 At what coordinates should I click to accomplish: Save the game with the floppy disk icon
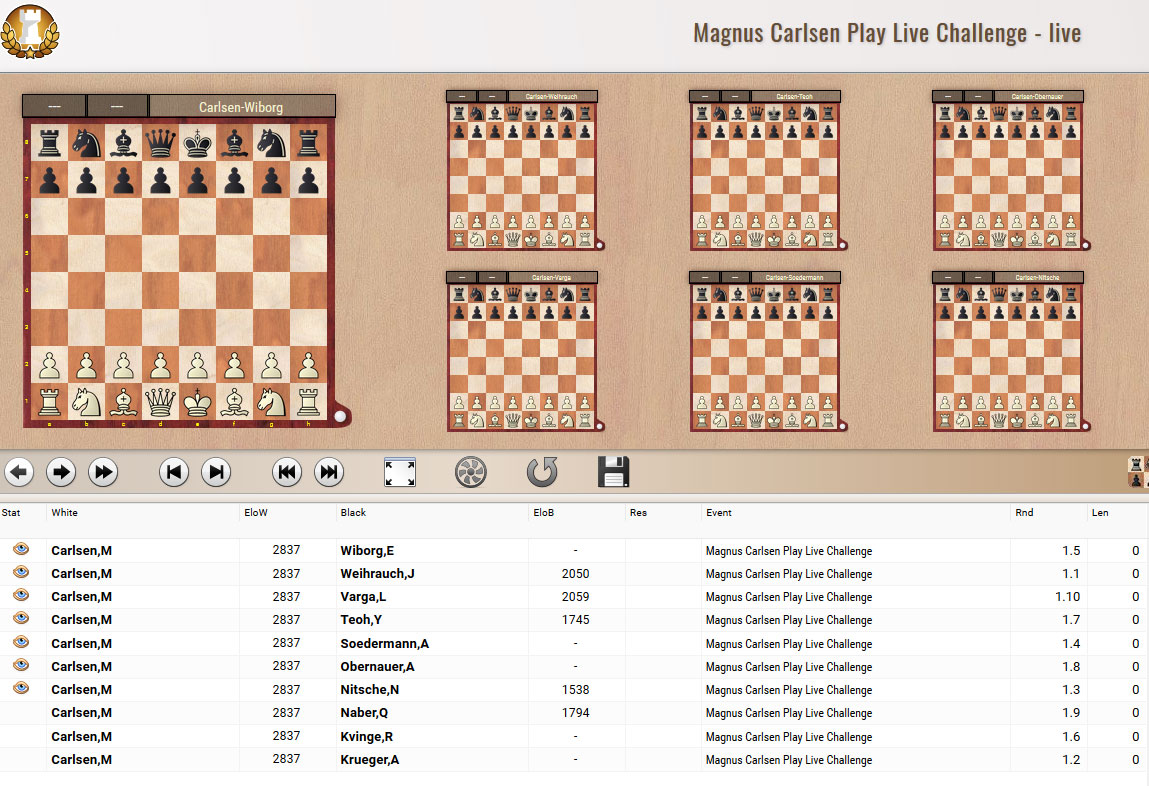(x=614, y=471)
